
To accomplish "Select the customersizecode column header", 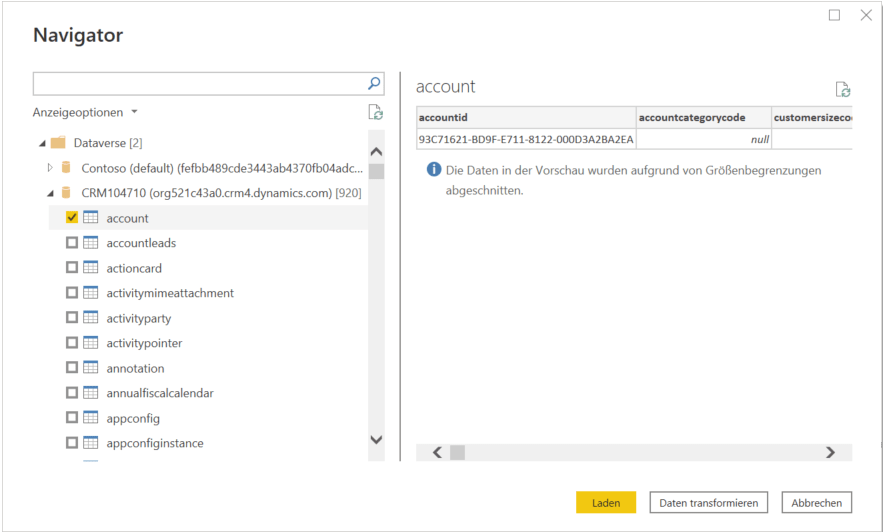I will [x=811, y=117].
